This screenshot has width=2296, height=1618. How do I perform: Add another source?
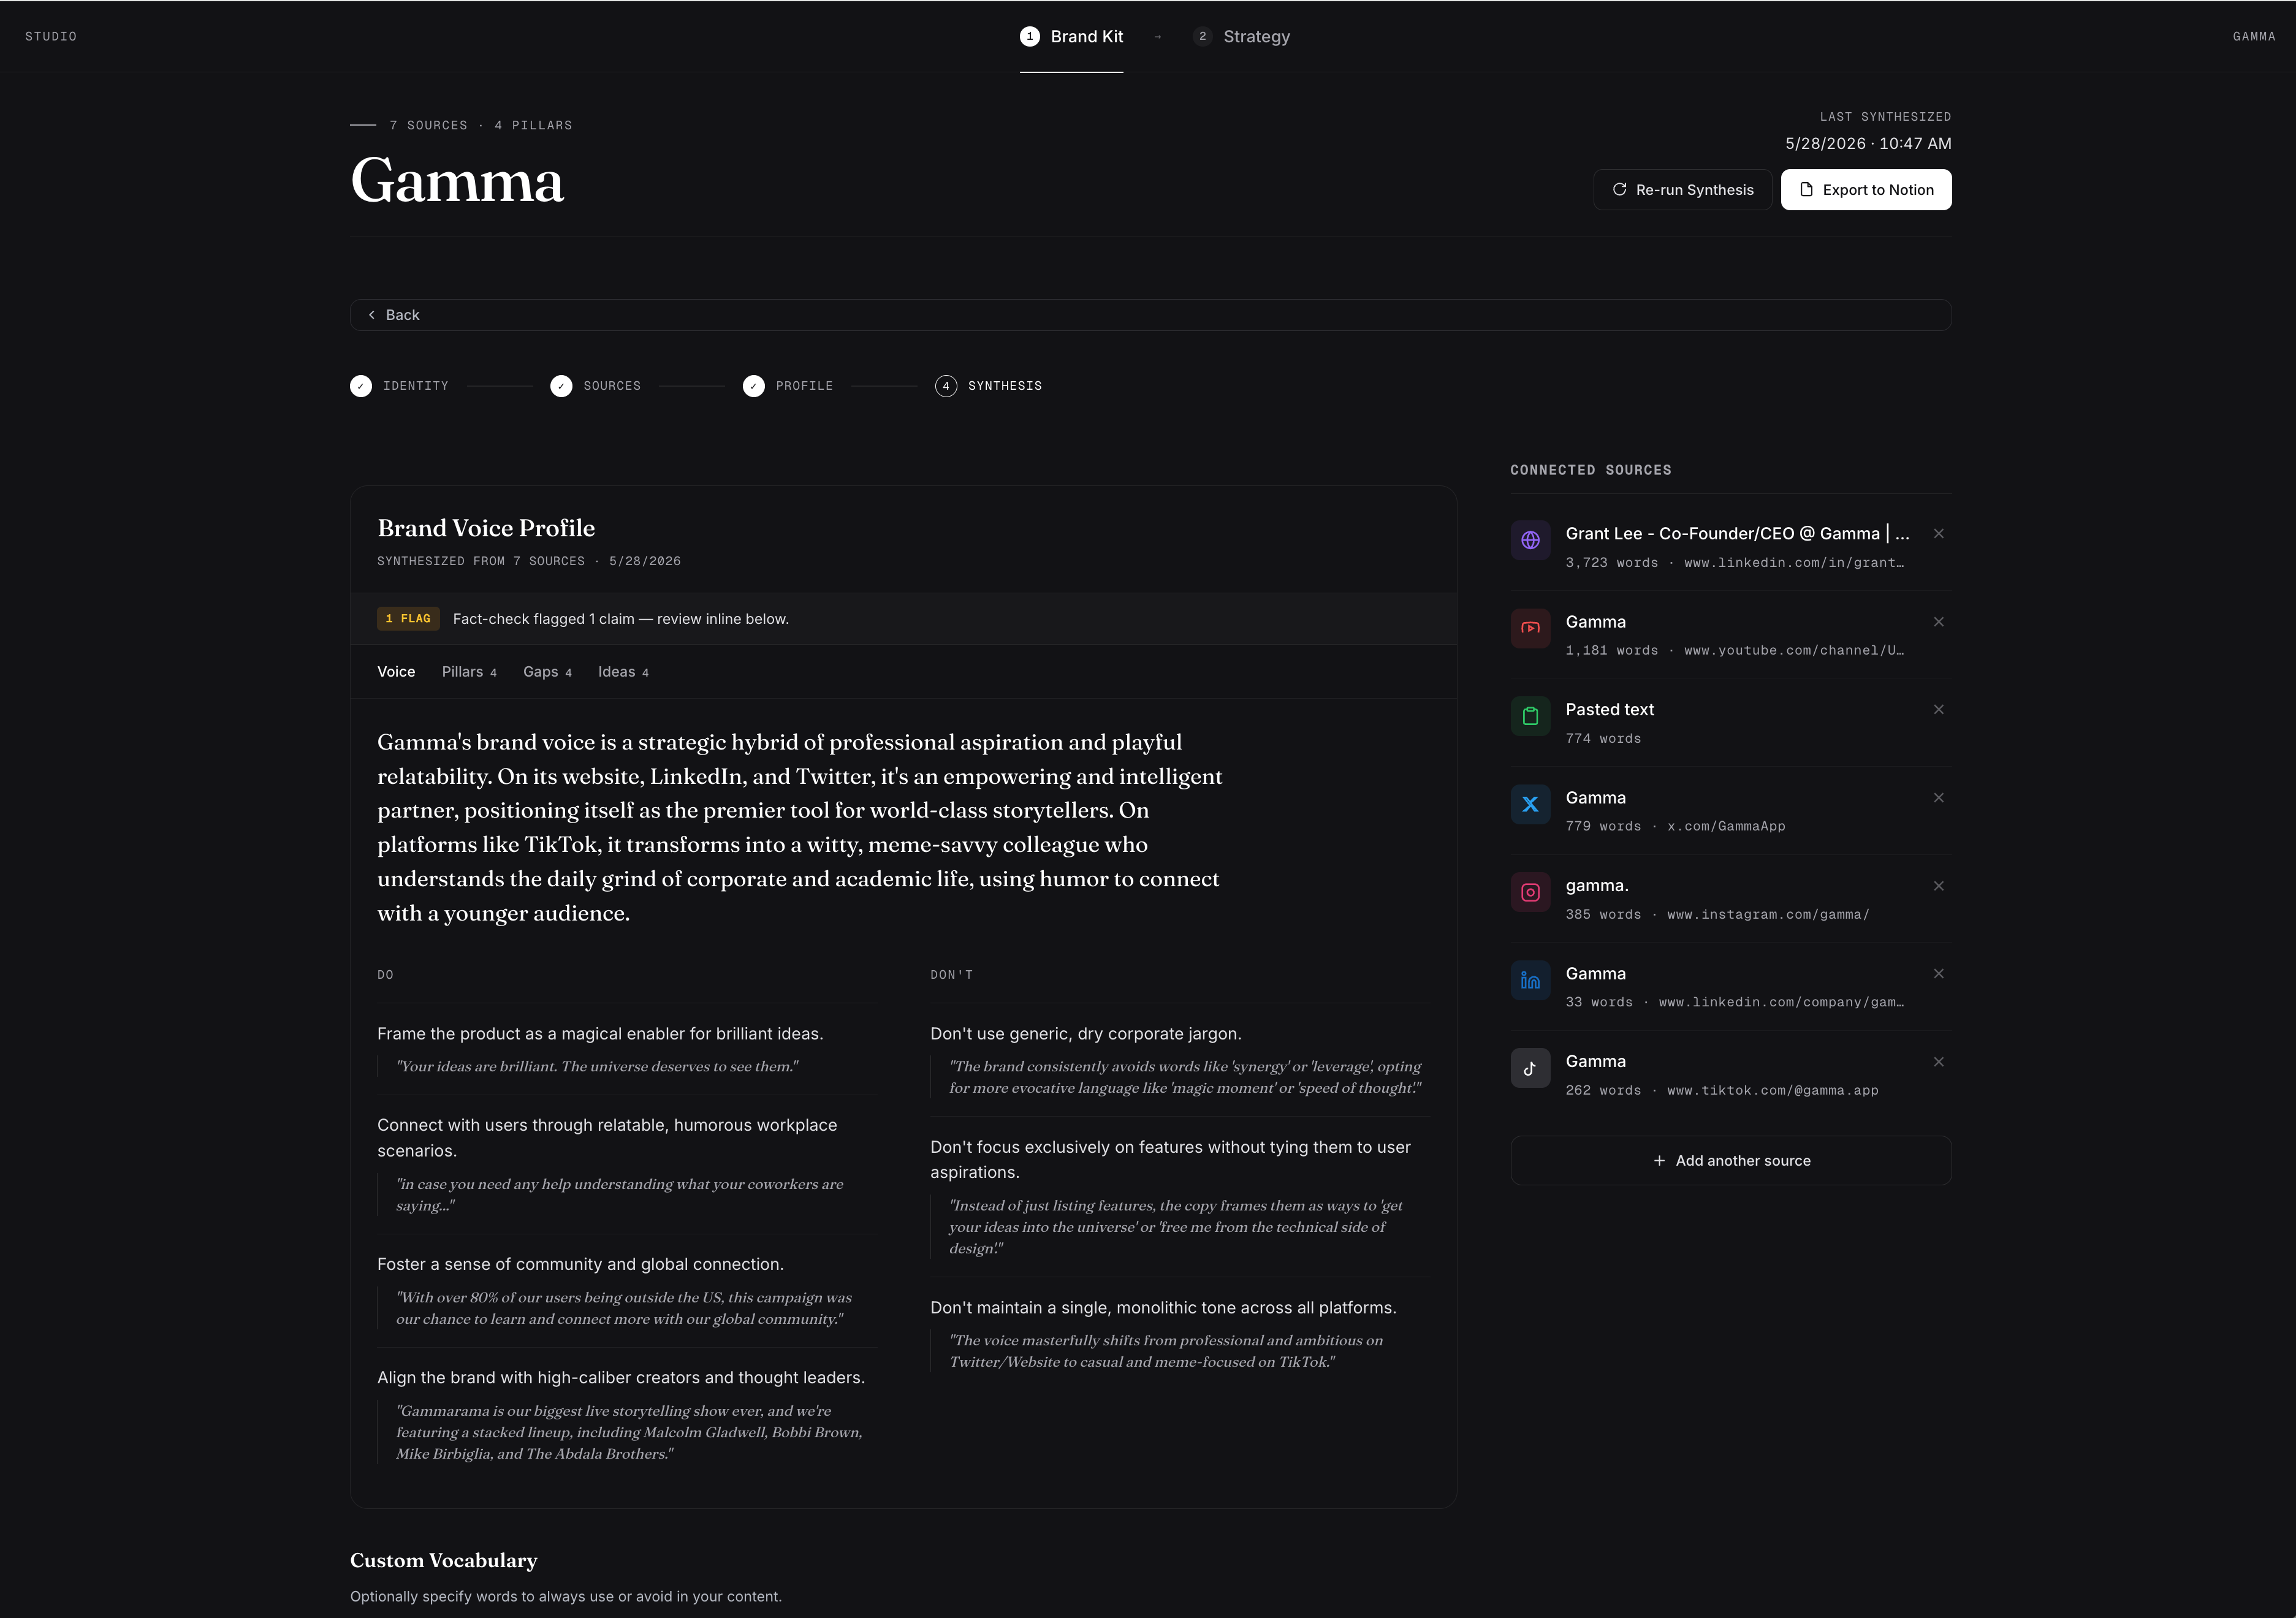tap(1731, 1161)
